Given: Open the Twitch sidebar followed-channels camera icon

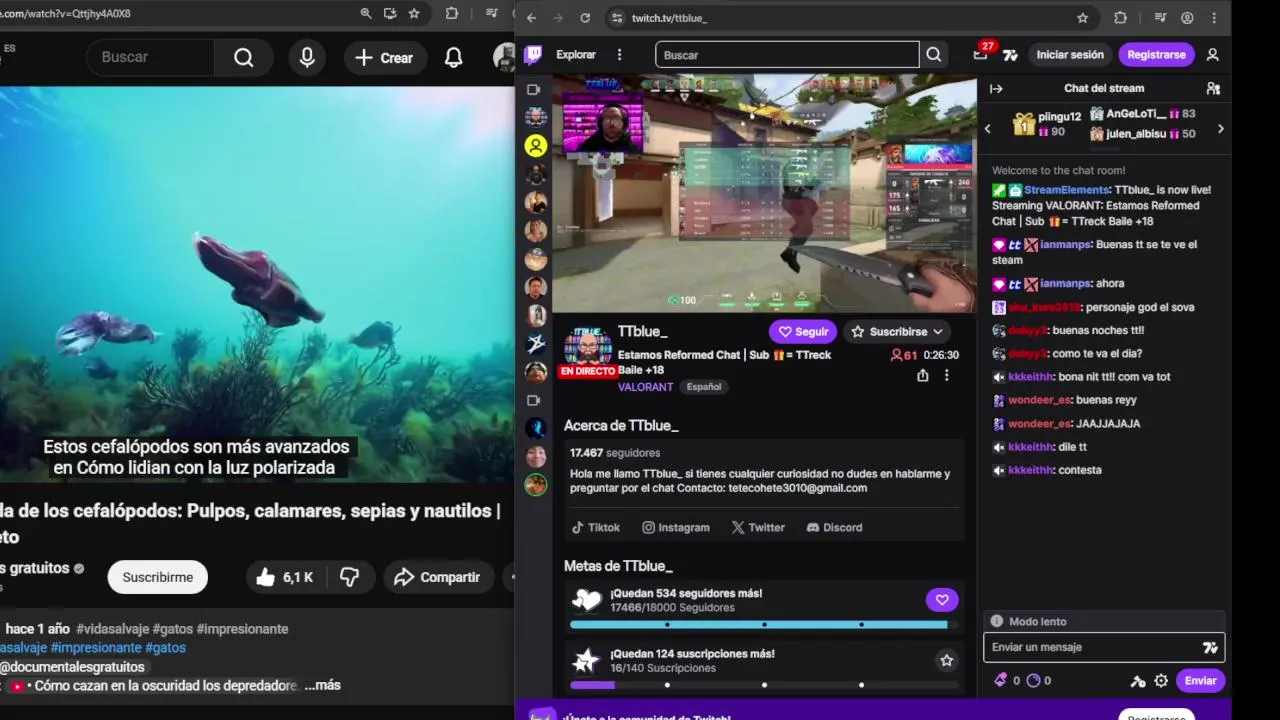Looking at the screenshot, I should point(534,89).
